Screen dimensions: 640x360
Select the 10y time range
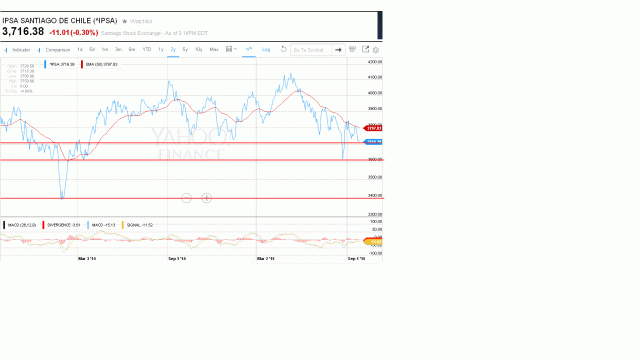199,49
